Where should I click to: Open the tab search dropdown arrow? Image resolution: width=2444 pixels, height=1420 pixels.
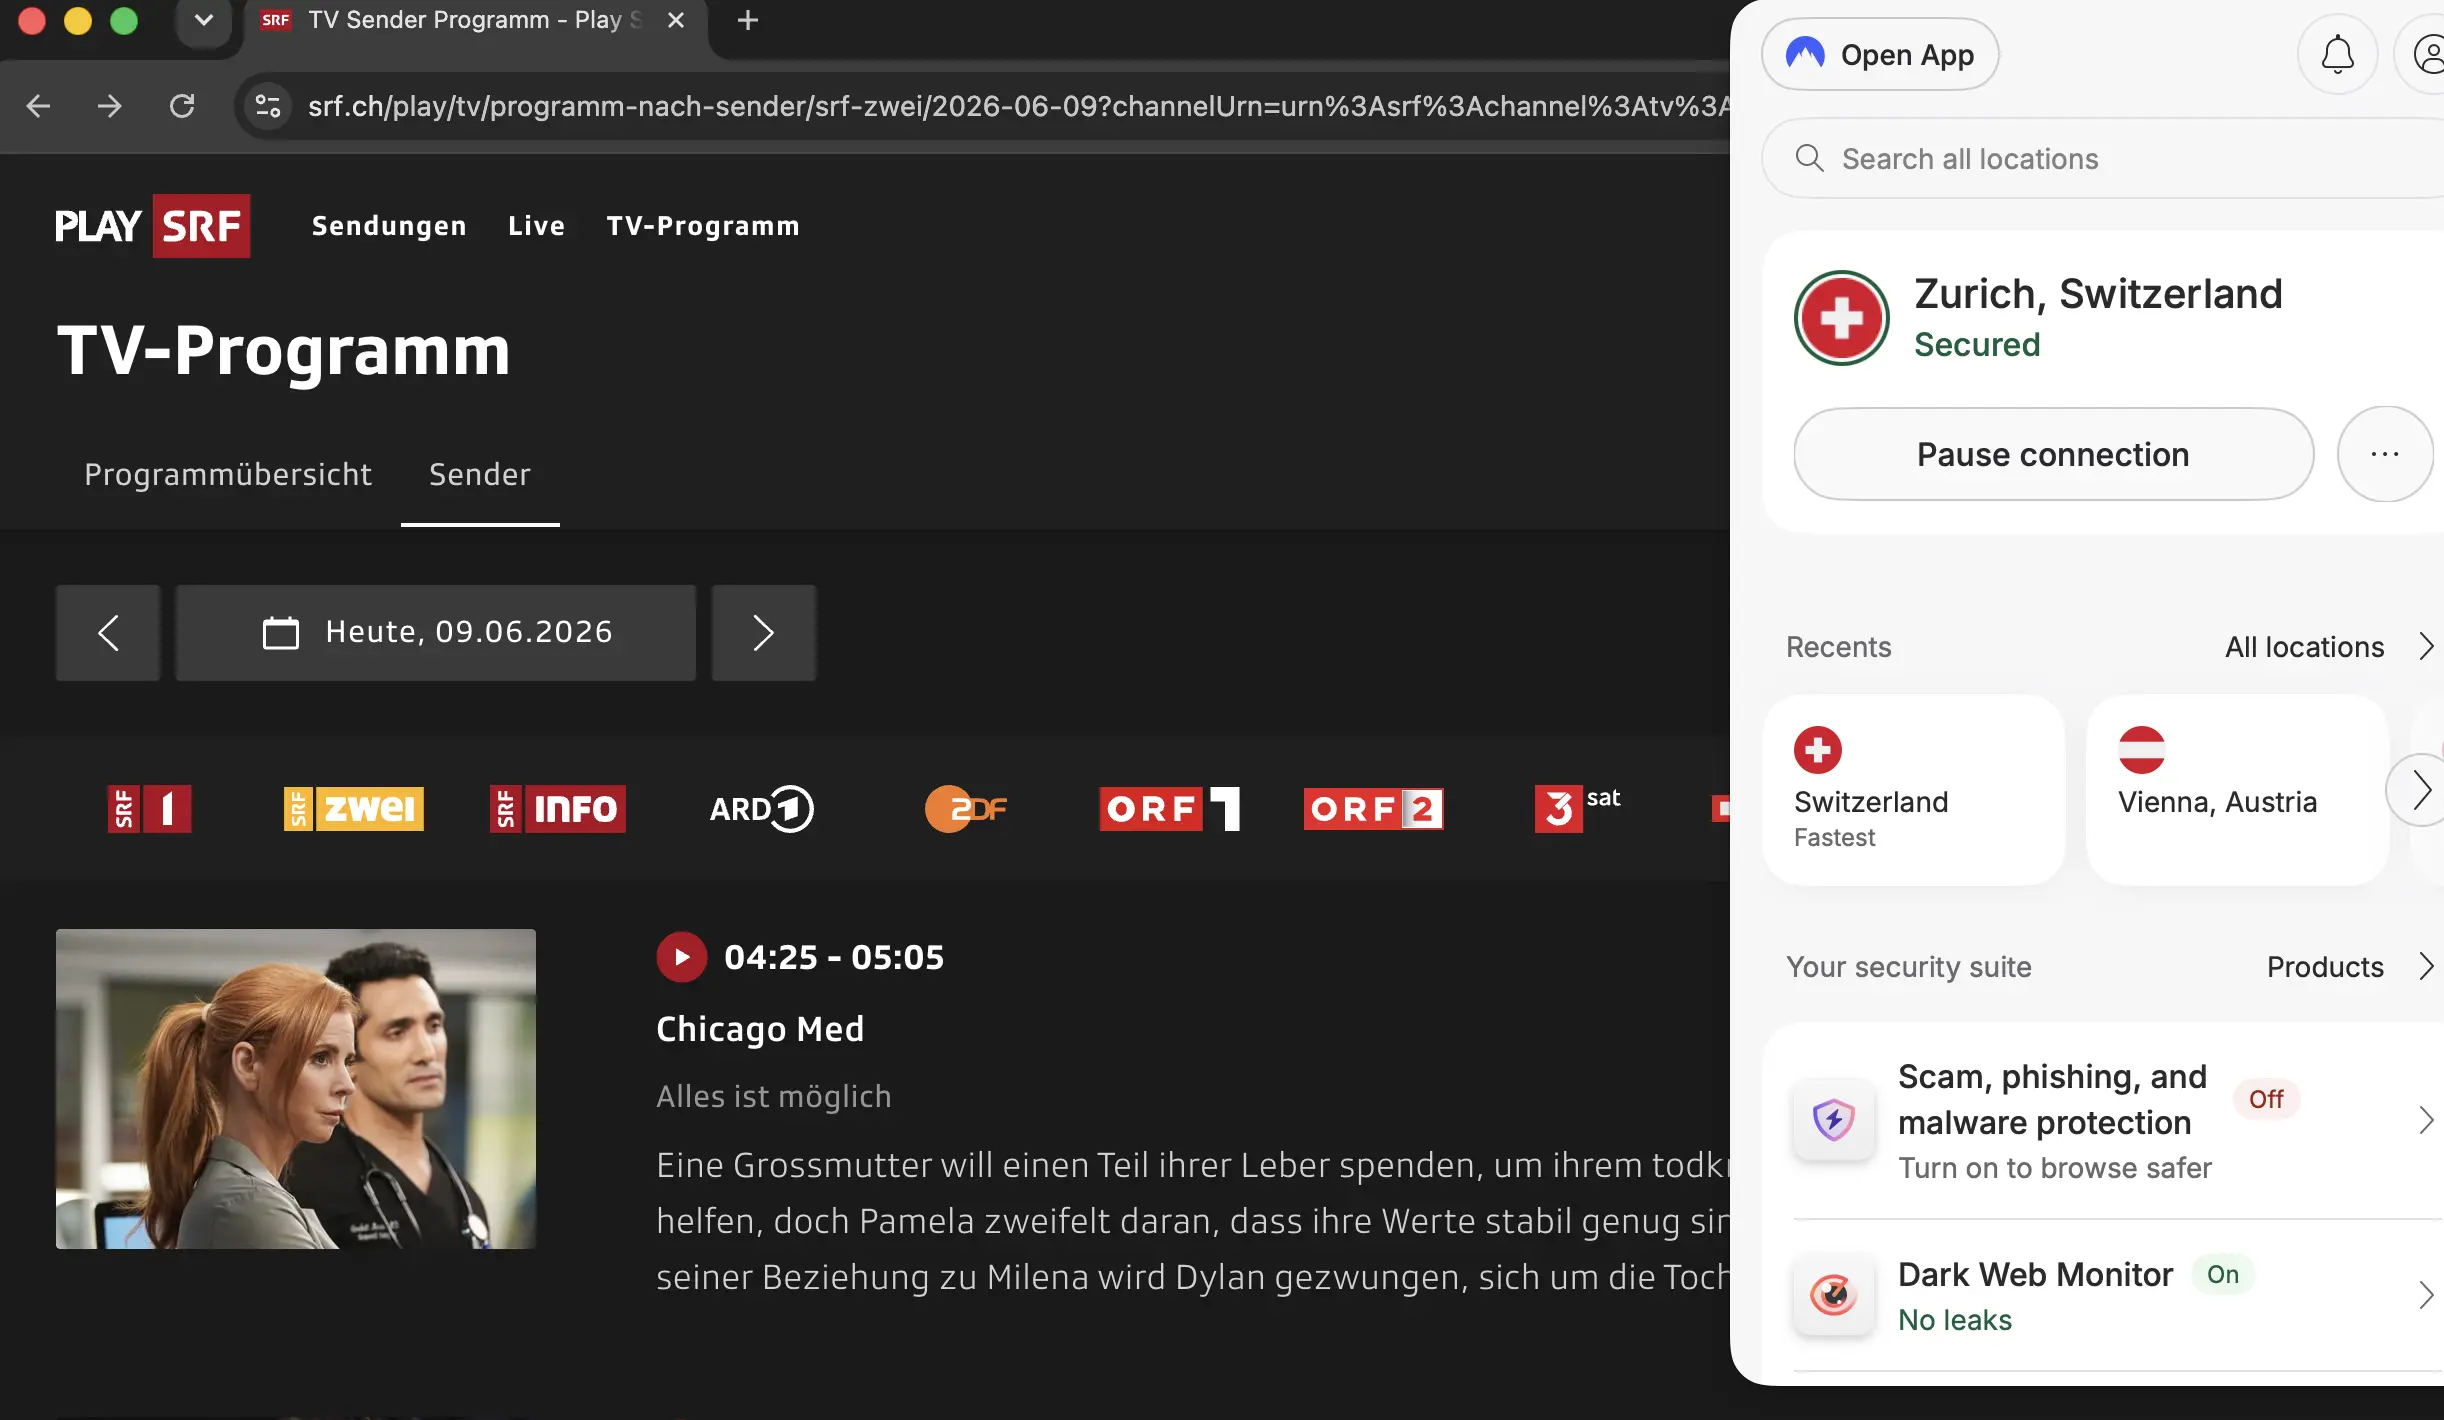tap(203, 20)
